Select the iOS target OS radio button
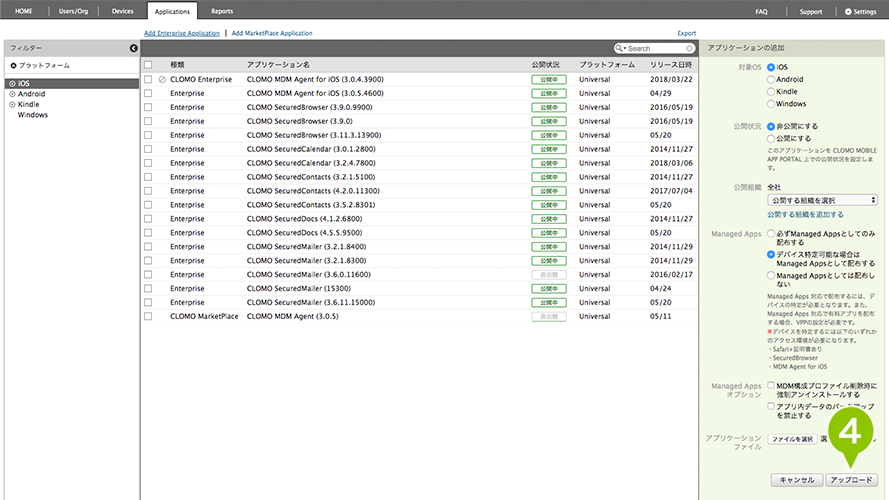This screenshot has height=500, width=889. click(x=771, y=67)
